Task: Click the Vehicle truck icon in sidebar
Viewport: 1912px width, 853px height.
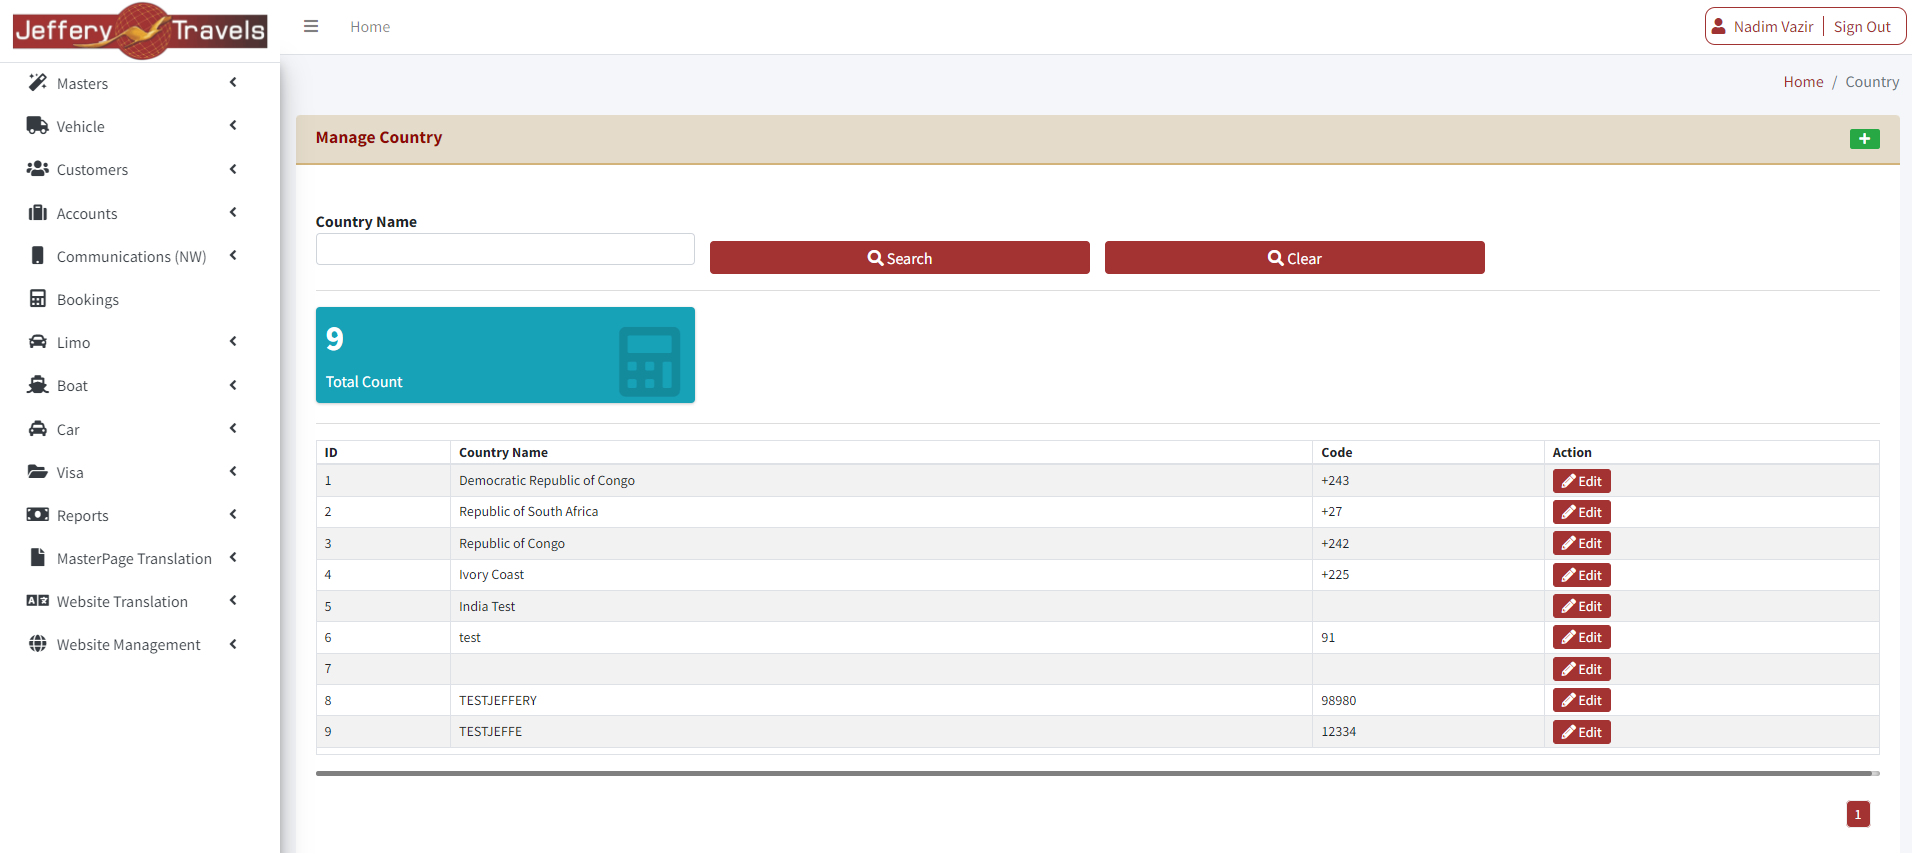Action: pos(38,126)
